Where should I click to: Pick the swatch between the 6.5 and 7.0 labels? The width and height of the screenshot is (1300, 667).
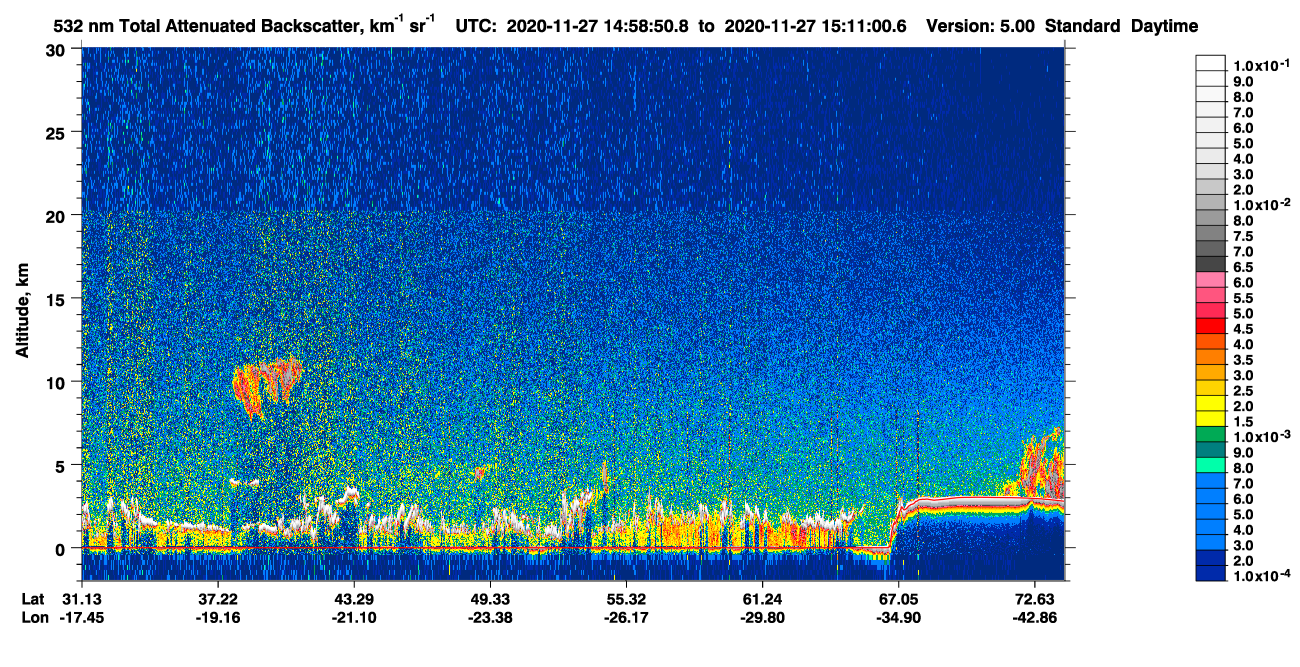pos(1211,263)
